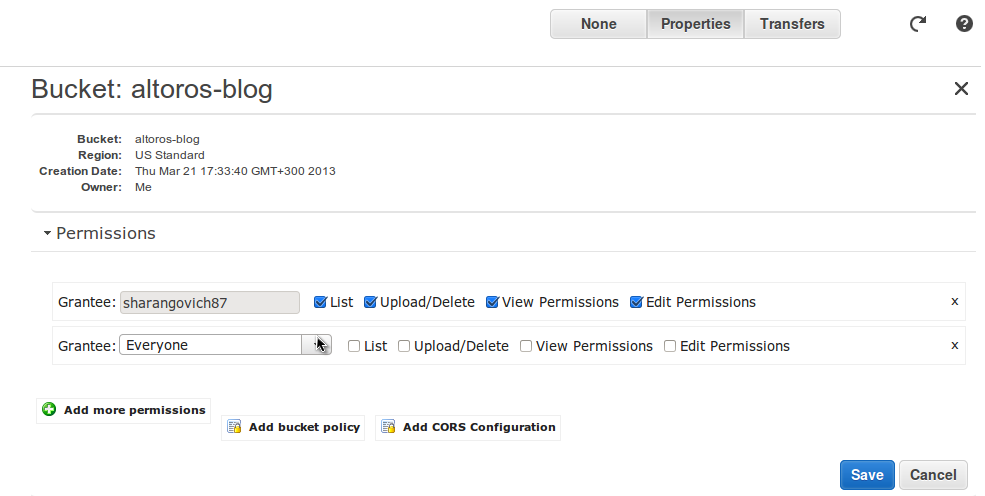Uncheck Edit Permissions for sharangovich87
Image resolution: width=985 pixels, height=496 pixels.
tap(636, 302)
